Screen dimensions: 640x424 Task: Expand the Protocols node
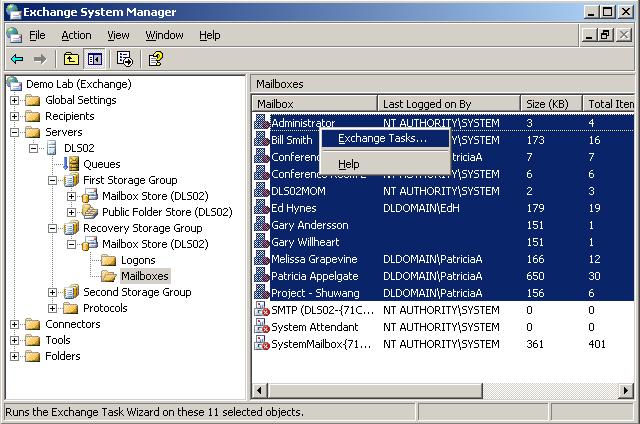coord(52,308)
